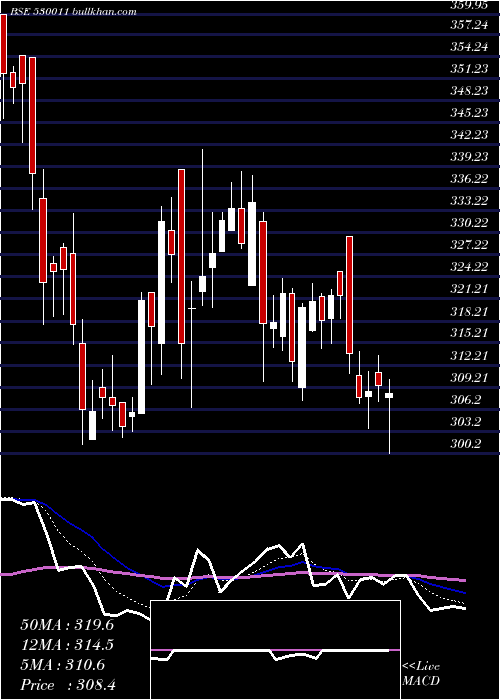Click the 330.22 price axis label
Image resolution: width=500 pixels, height=700 pixels.
pos(469,222)
